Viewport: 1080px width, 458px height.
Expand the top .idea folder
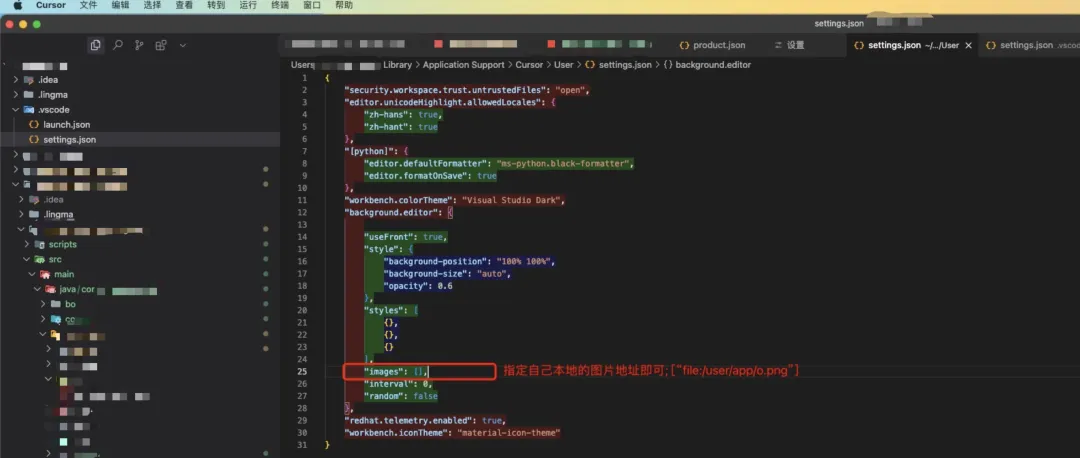(x=15, y=80)
